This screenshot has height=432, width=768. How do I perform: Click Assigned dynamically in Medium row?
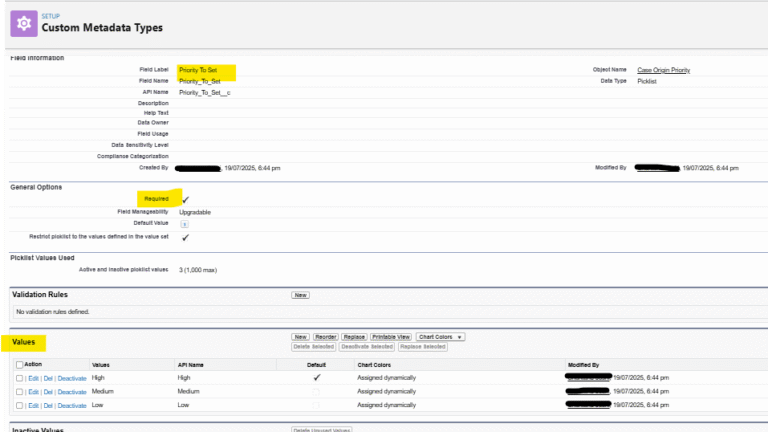coord(386,391)
